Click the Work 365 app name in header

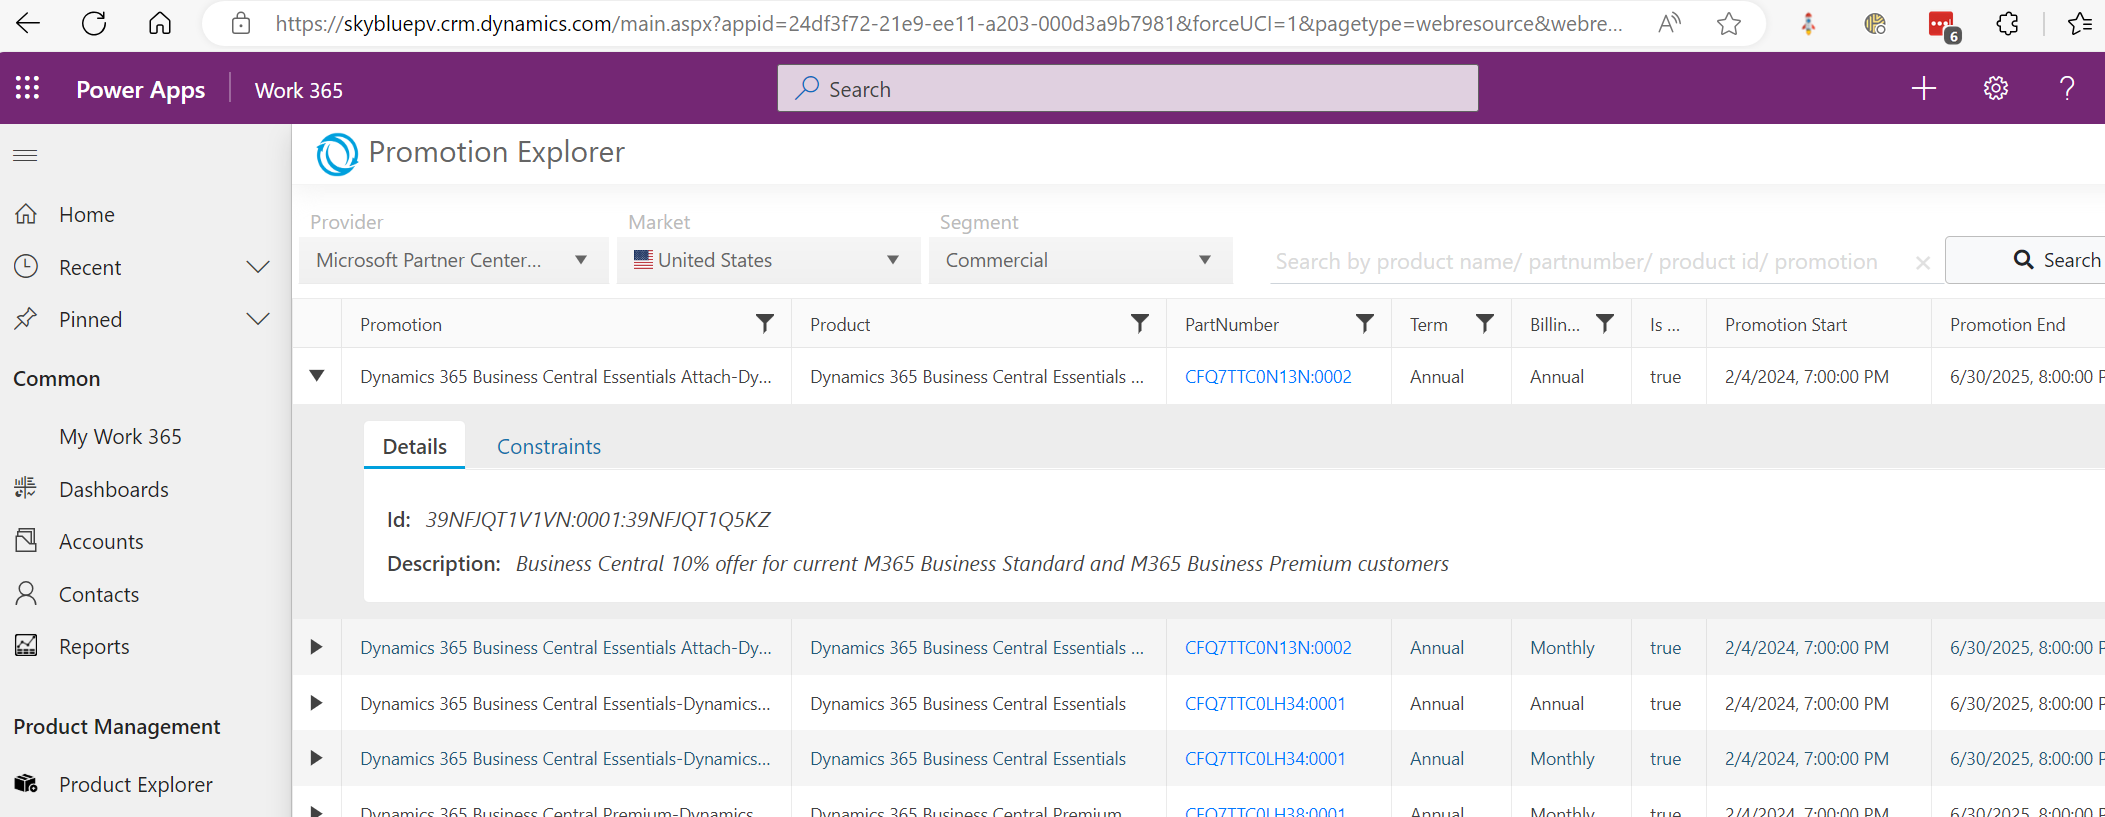(299, 90)
